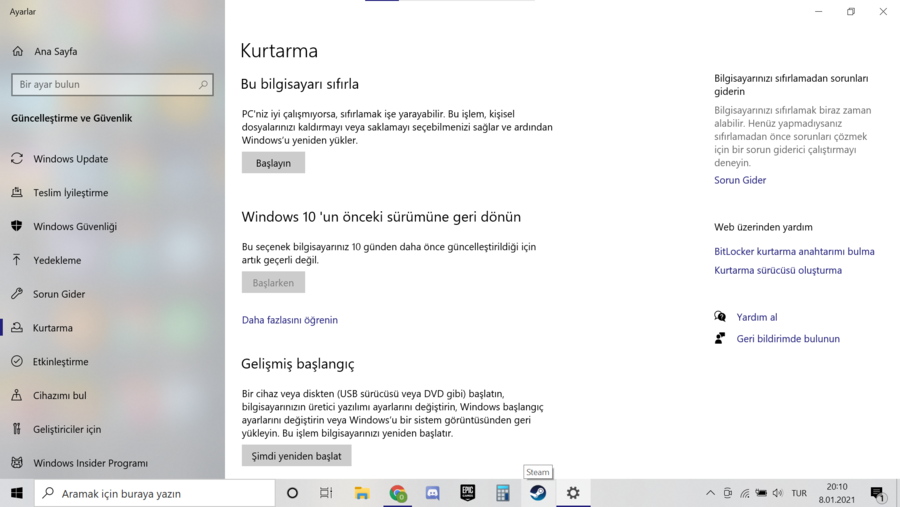Click the volume speaker tray icon
The height and width of the screenshot is (507, 900).
[x=778, y=493]
